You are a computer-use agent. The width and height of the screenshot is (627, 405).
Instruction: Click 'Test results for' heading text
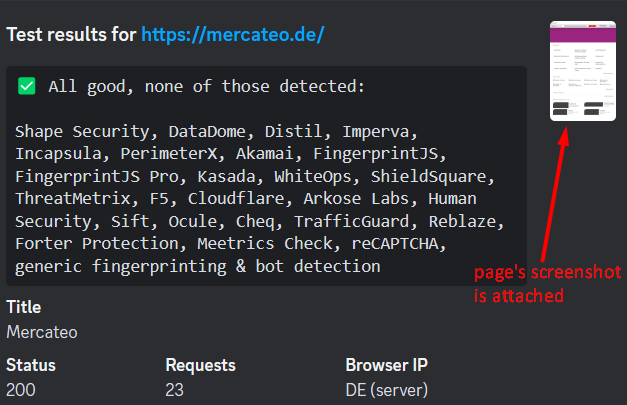72,35
